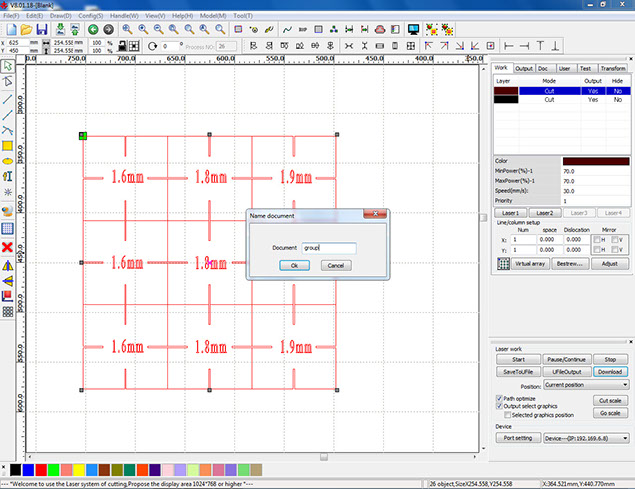Viewport: 635px width, 489px height.
Task: Click the vertical mirror triangle tool
Action: [x=7, y=281]
